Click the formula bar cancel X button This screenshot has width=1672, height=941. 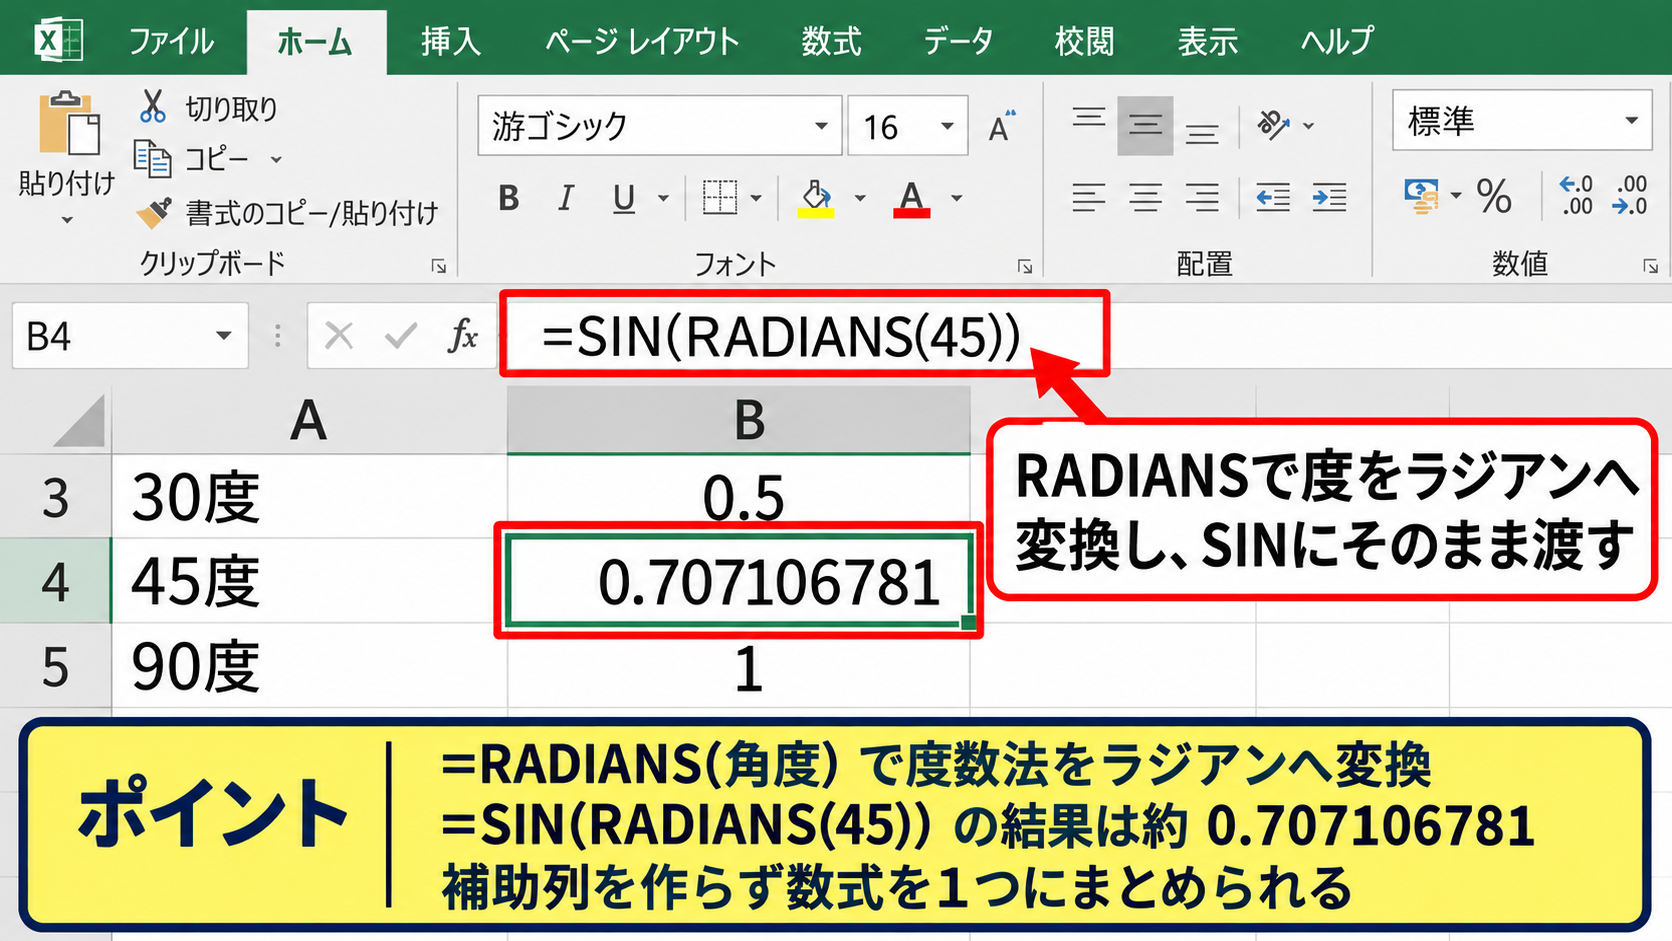pyautogui.click(x=339, y=336)
